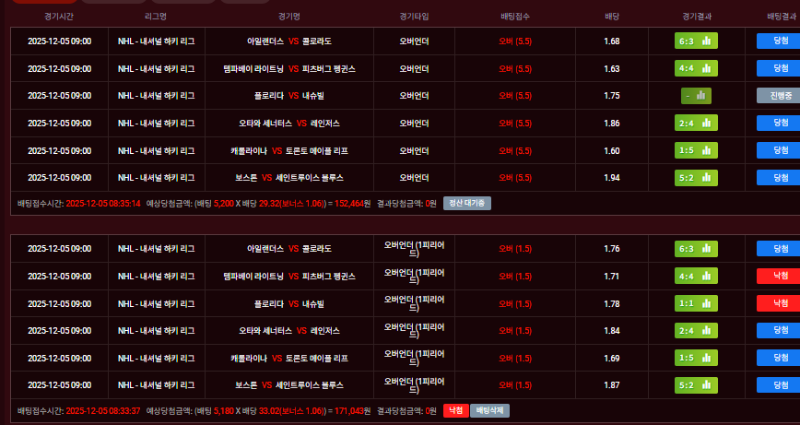Click the 1:1 score chart icon
Viewport: 800px width, 425px height.
pyautogui.click(x=705, y=303)
